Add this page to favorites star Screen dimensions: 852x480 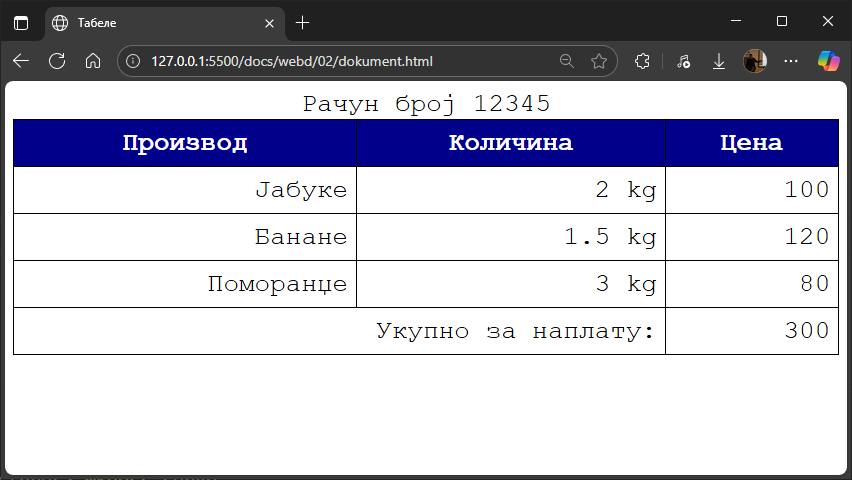pyautogui.click(x=599, y=61)
